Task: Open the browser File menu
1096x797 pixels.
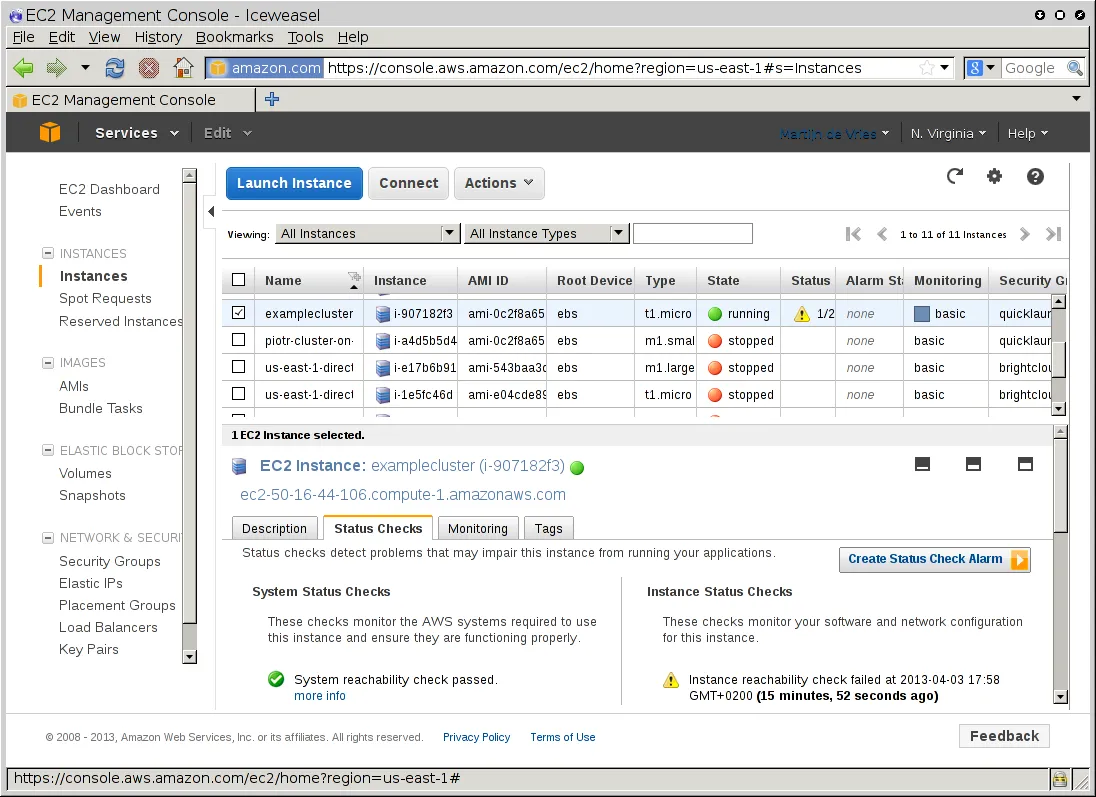Action: 23,37
